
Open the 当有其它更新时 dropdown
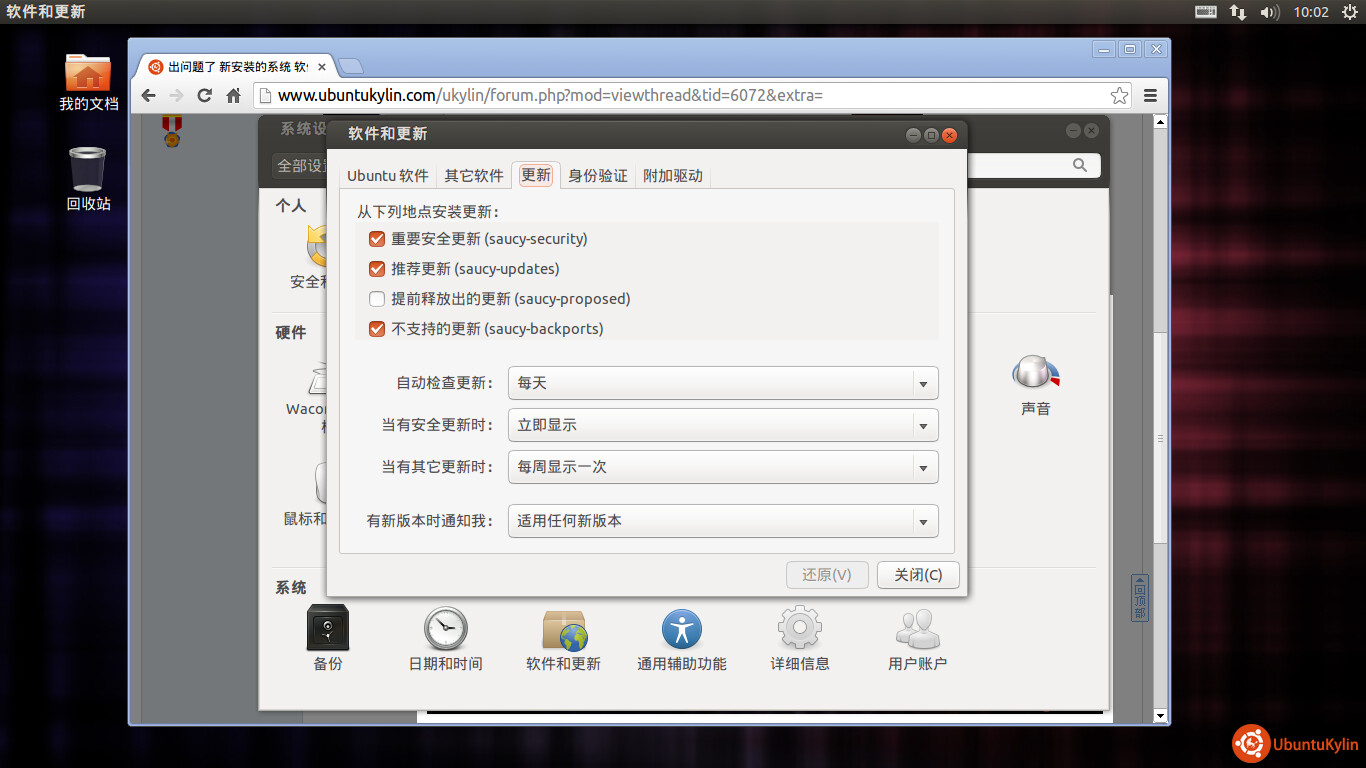(723, 467)
